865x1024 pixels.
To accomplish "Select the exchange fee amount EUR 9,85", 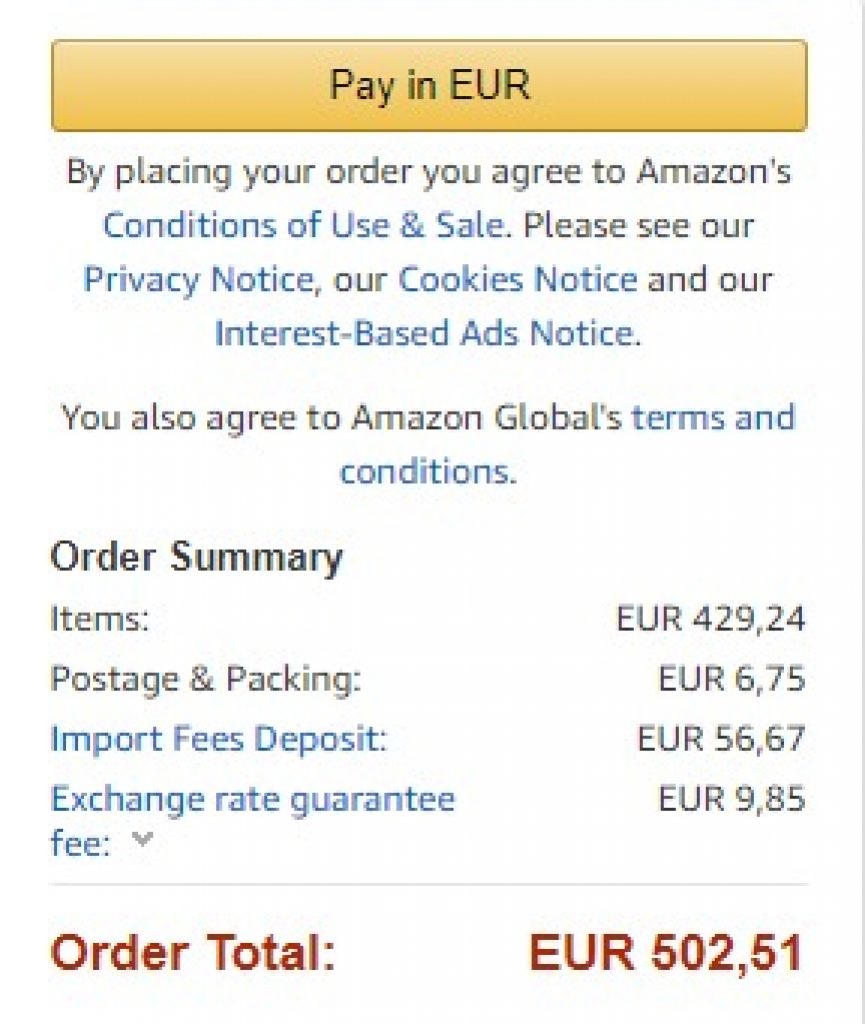I will pos(731,800).
